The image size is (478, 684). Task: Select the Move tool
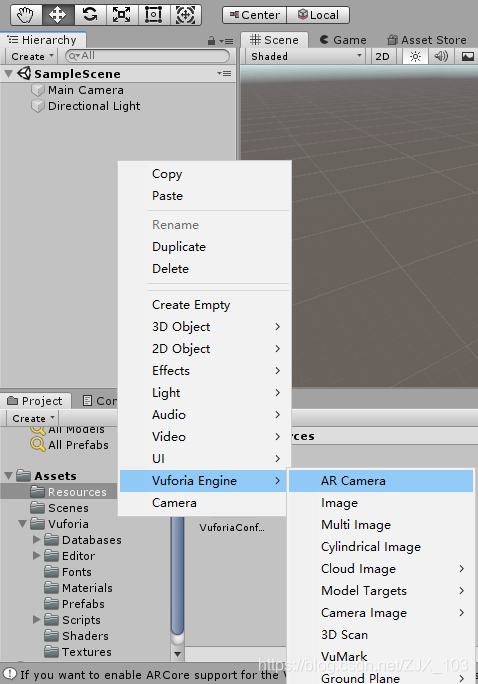[58, 15]
